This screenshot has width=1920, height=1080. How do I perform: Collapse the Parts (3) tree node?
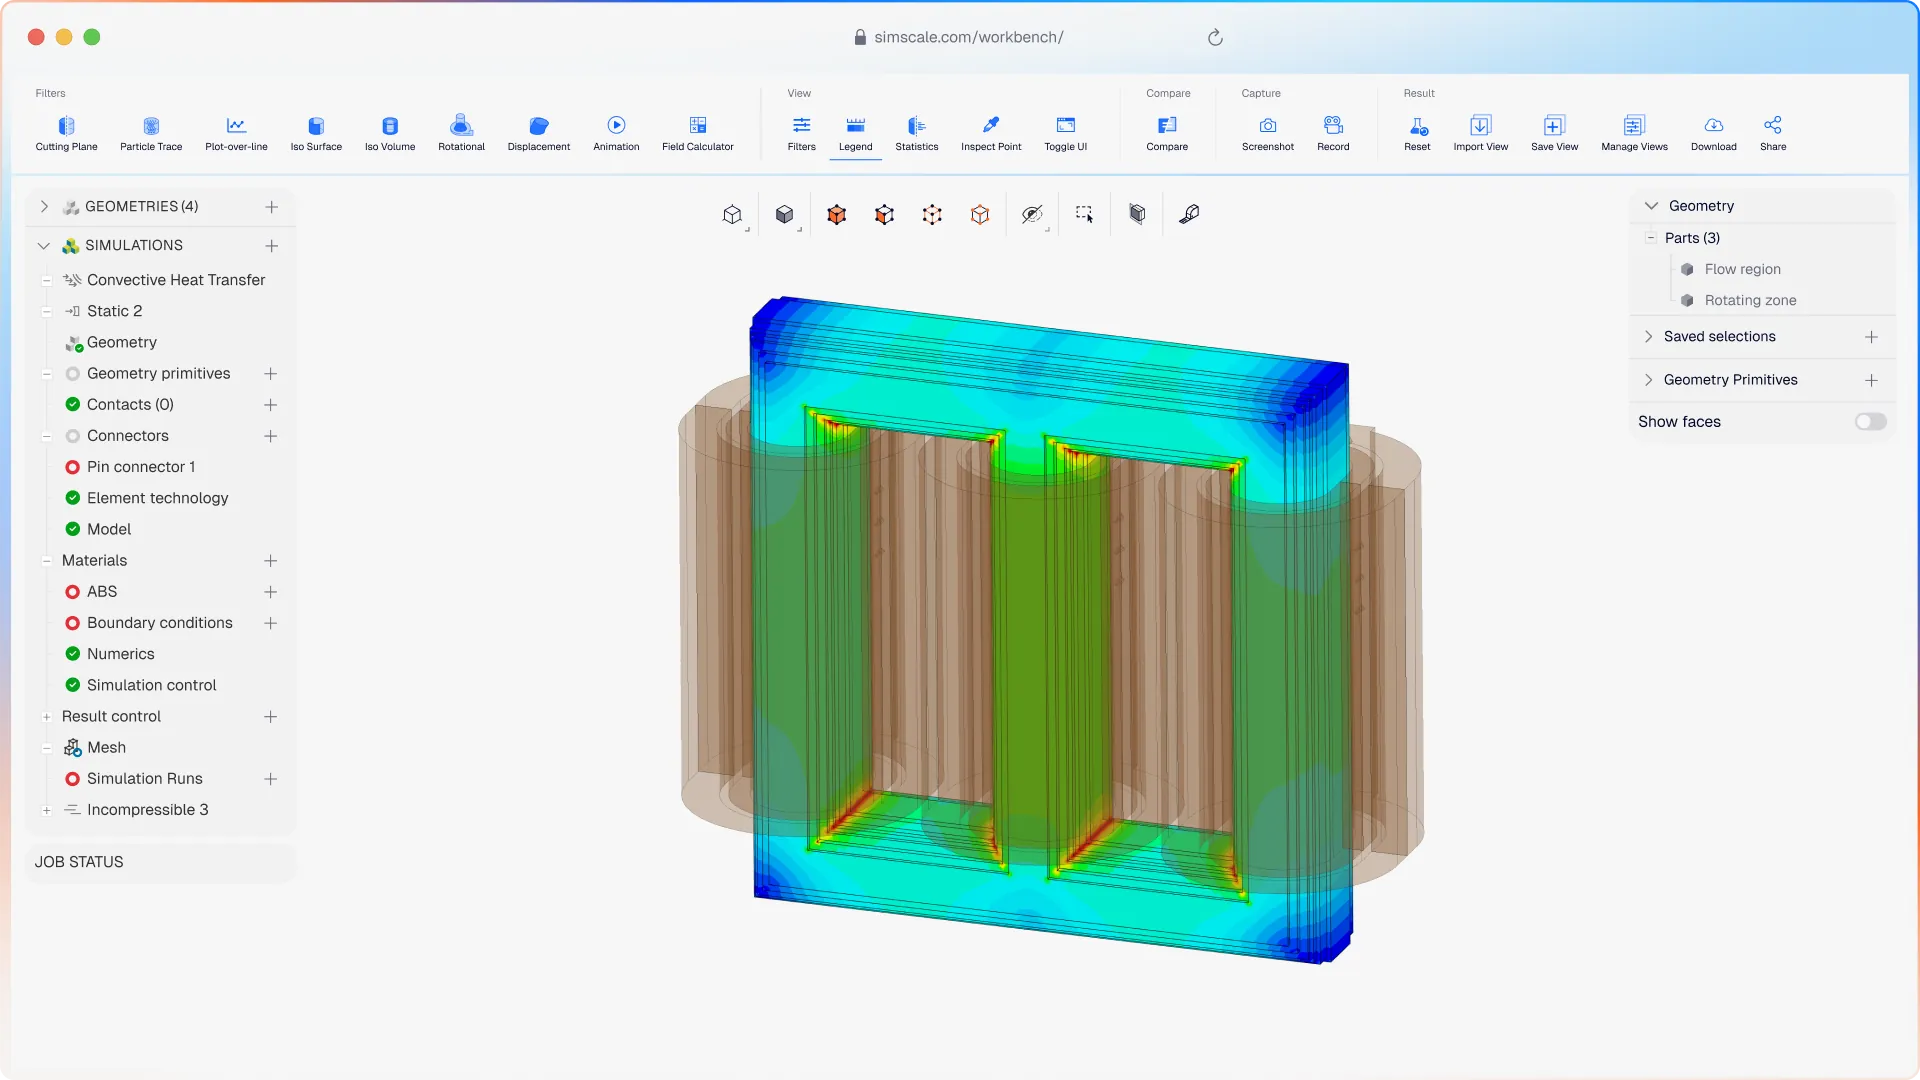tap(1650, 238)
